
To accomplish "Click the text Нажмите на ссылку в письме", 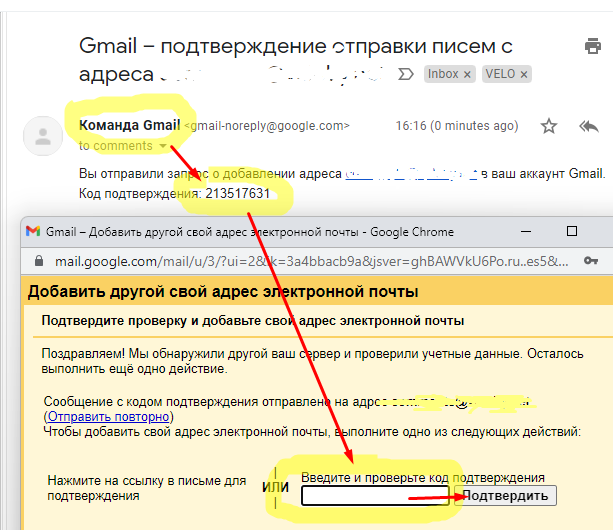I will [147, 488].
